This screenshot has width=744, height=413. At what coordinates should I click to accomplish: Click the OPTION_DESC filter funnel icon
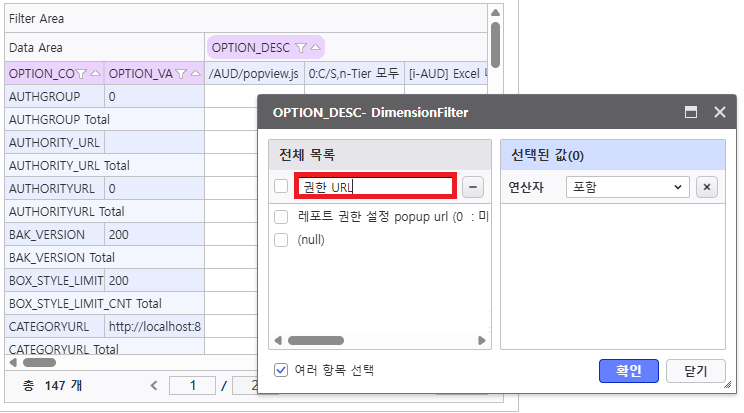tap(301, 47)
